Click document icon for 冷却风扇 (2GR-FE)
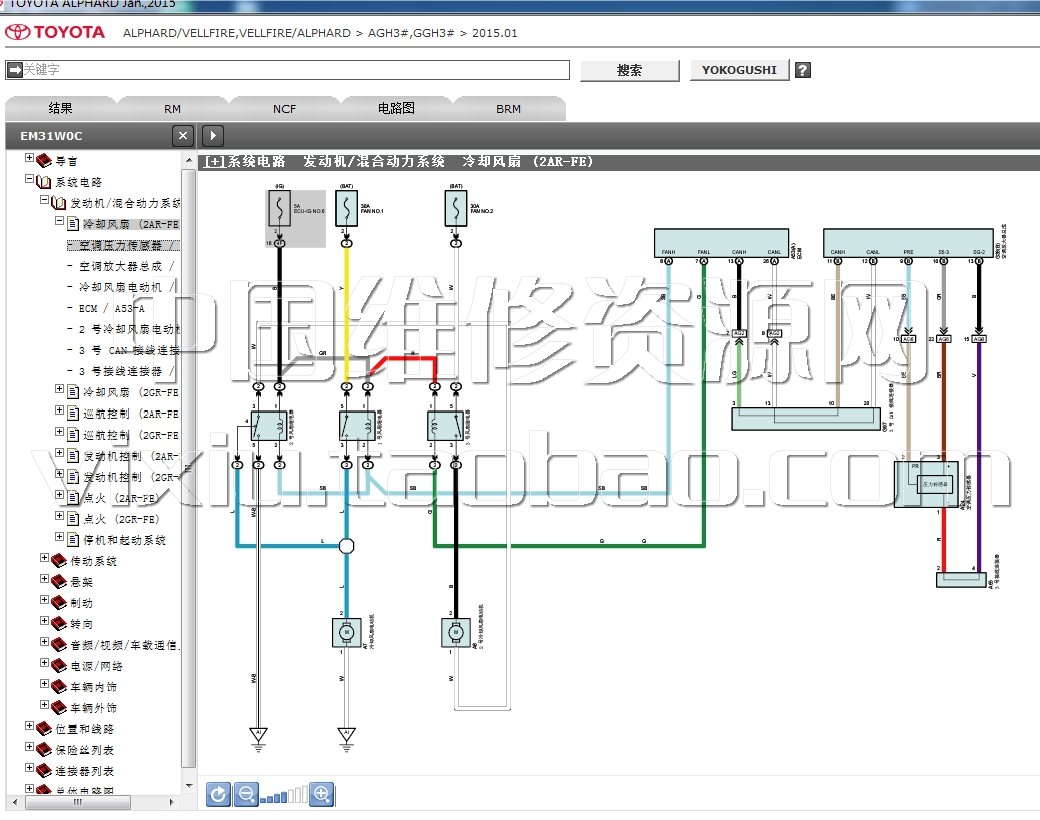Viewport: 1040px width, 820px height. click(74, 392)
